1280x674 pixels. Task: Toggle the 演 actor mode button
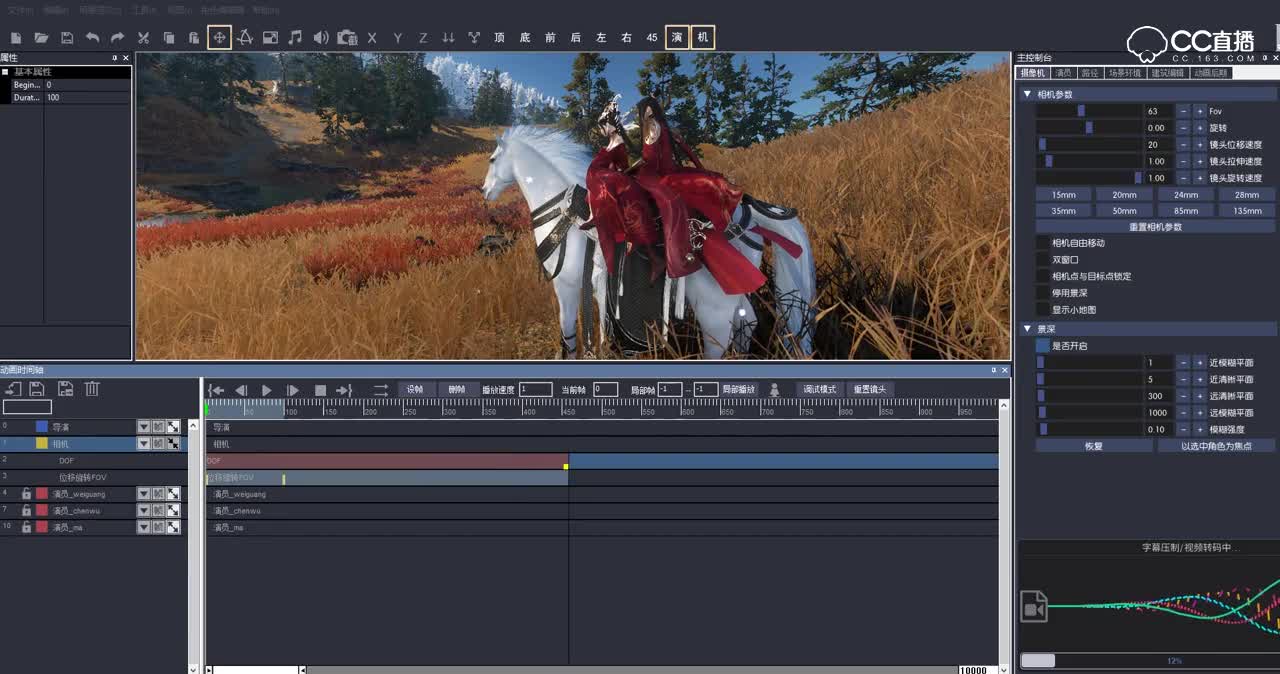677,38
